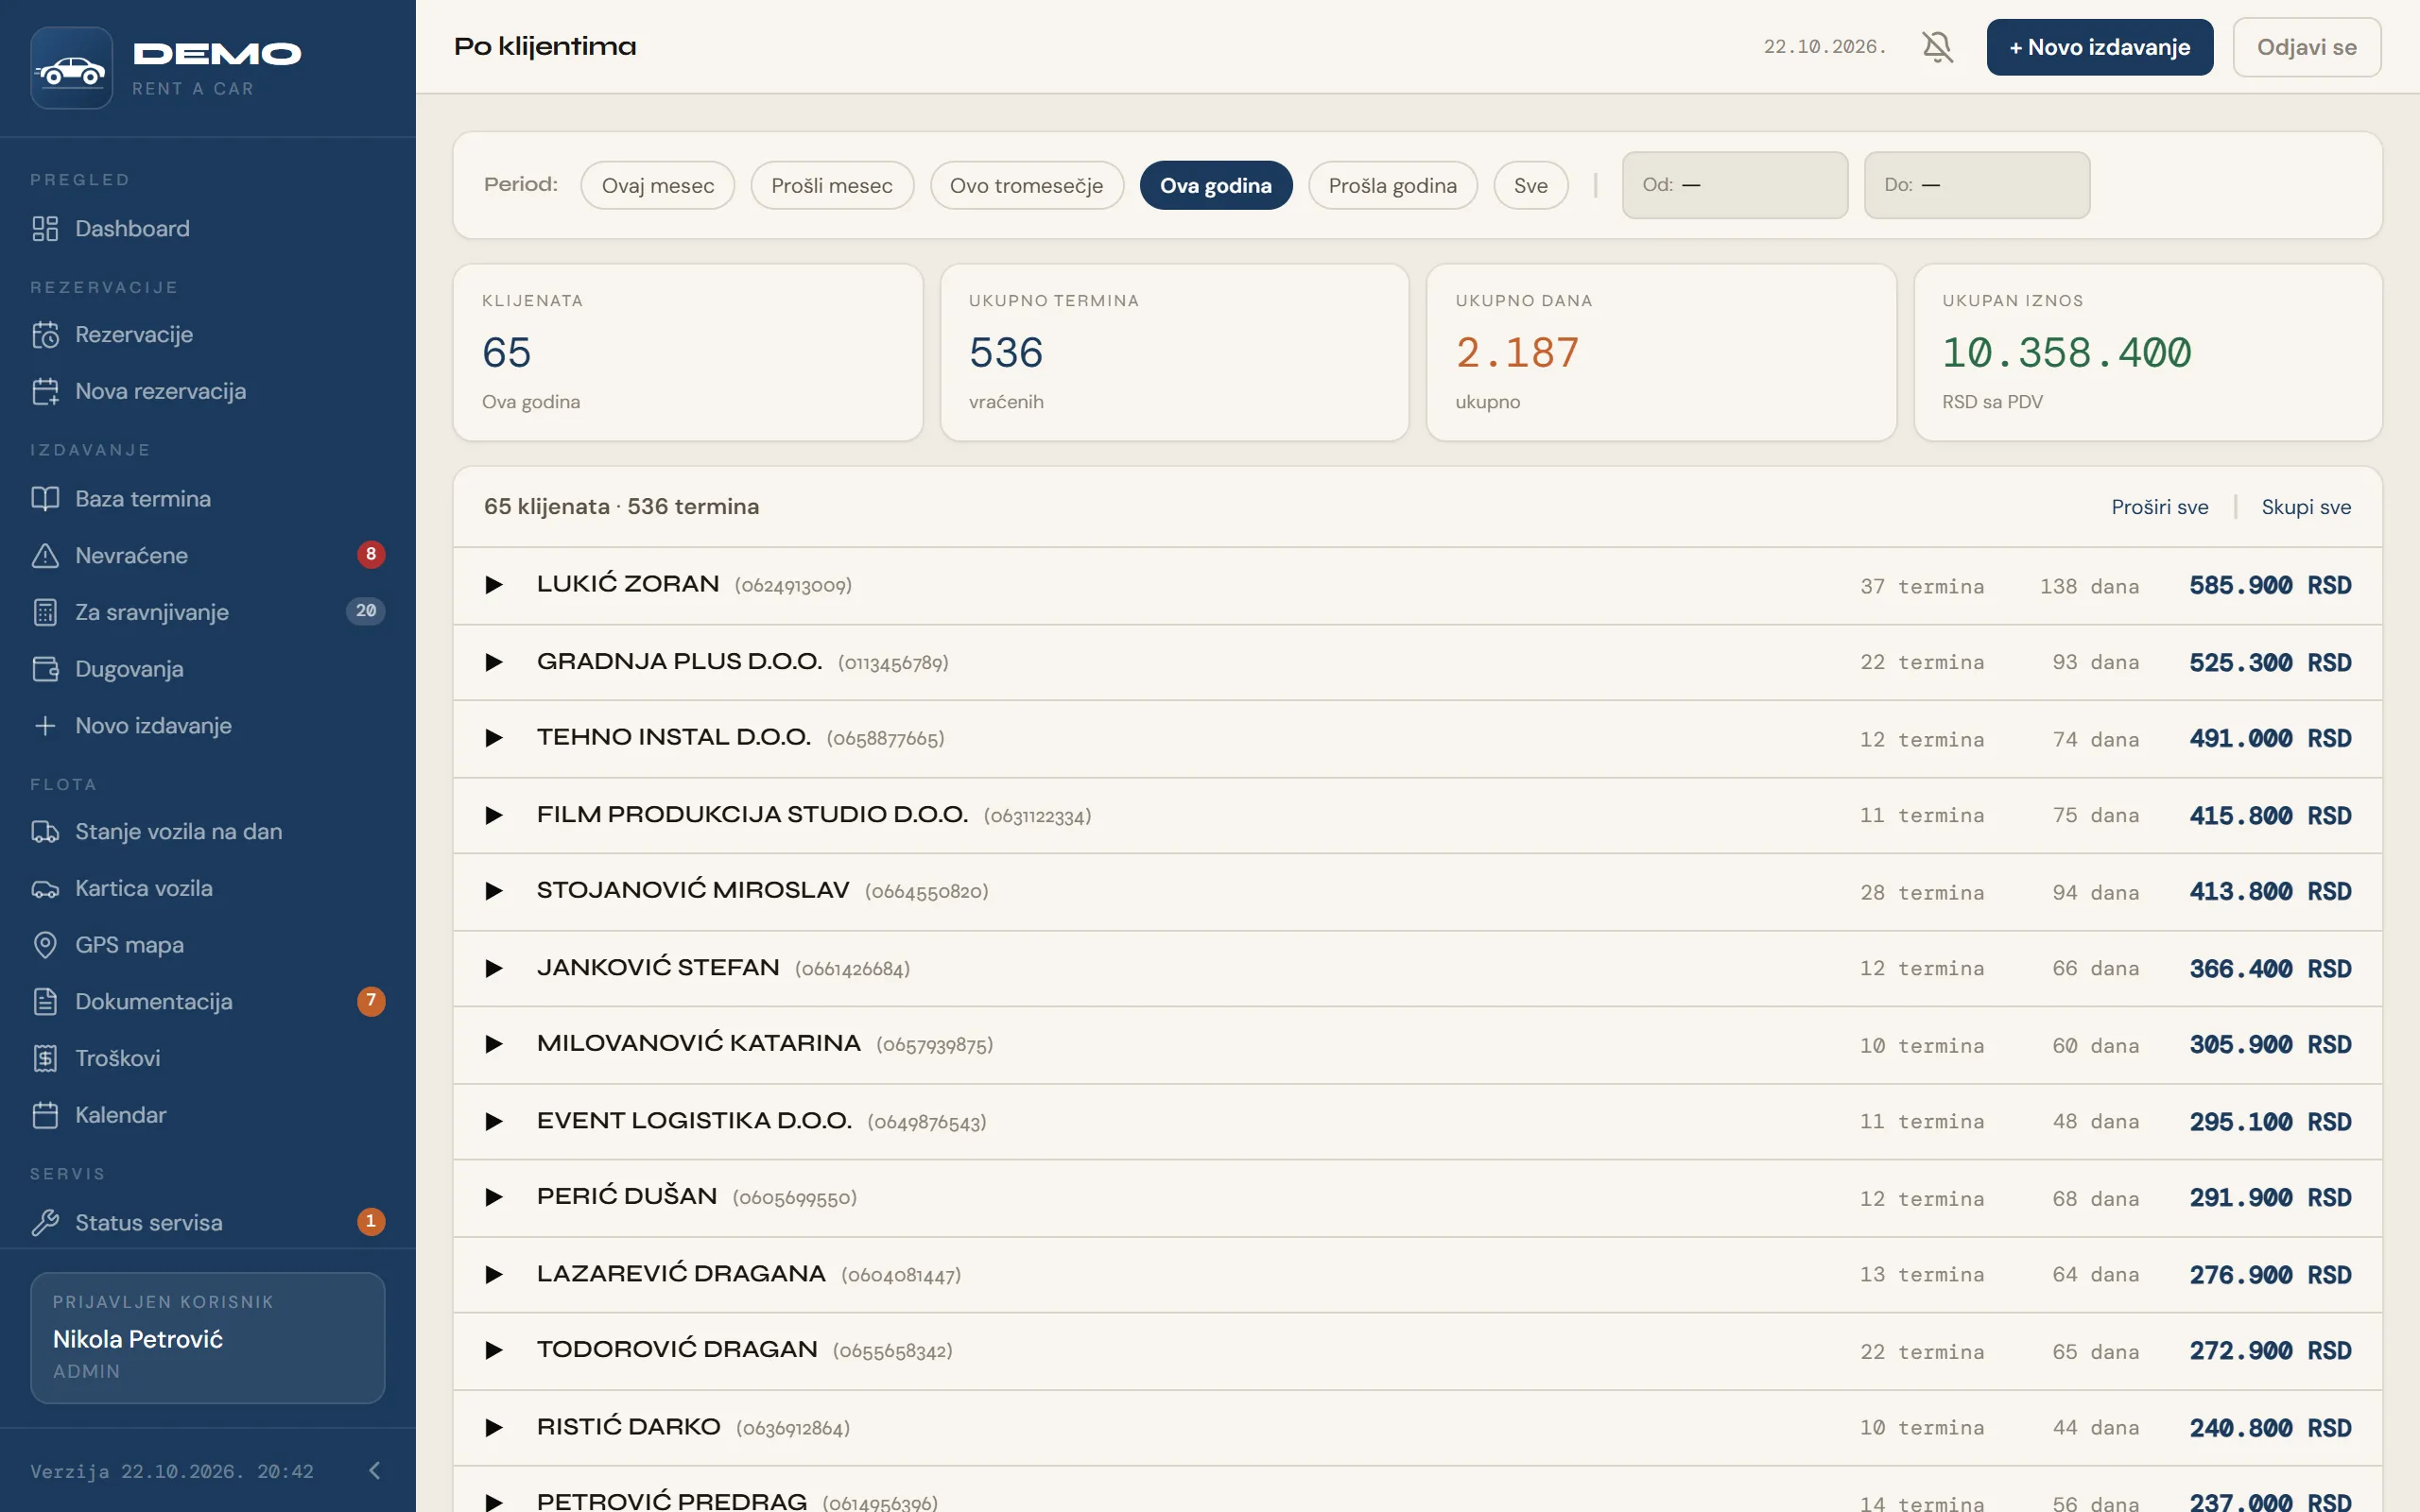Screen dimensions: 2420x1512
Task: Click the Kartica vozila car icon
Action: [45, 889]
